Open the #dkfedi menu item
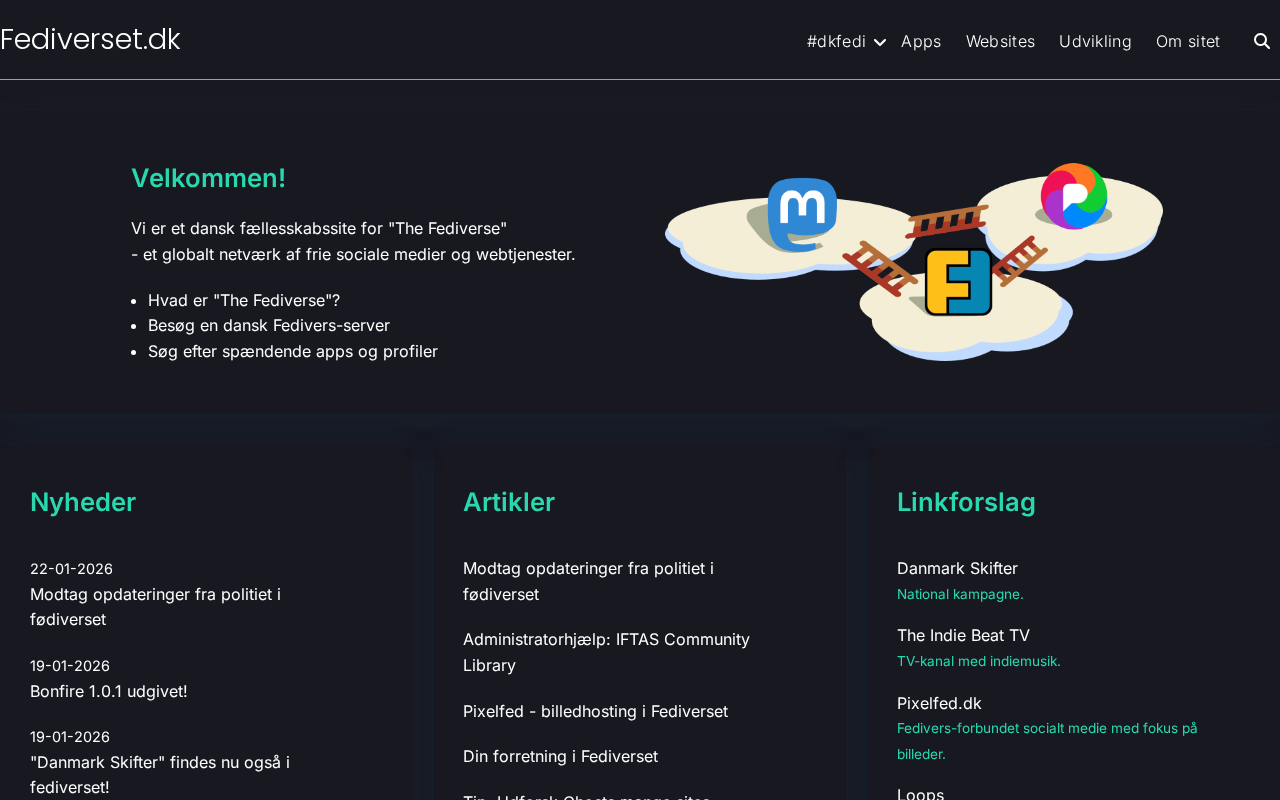 point(836,41)
